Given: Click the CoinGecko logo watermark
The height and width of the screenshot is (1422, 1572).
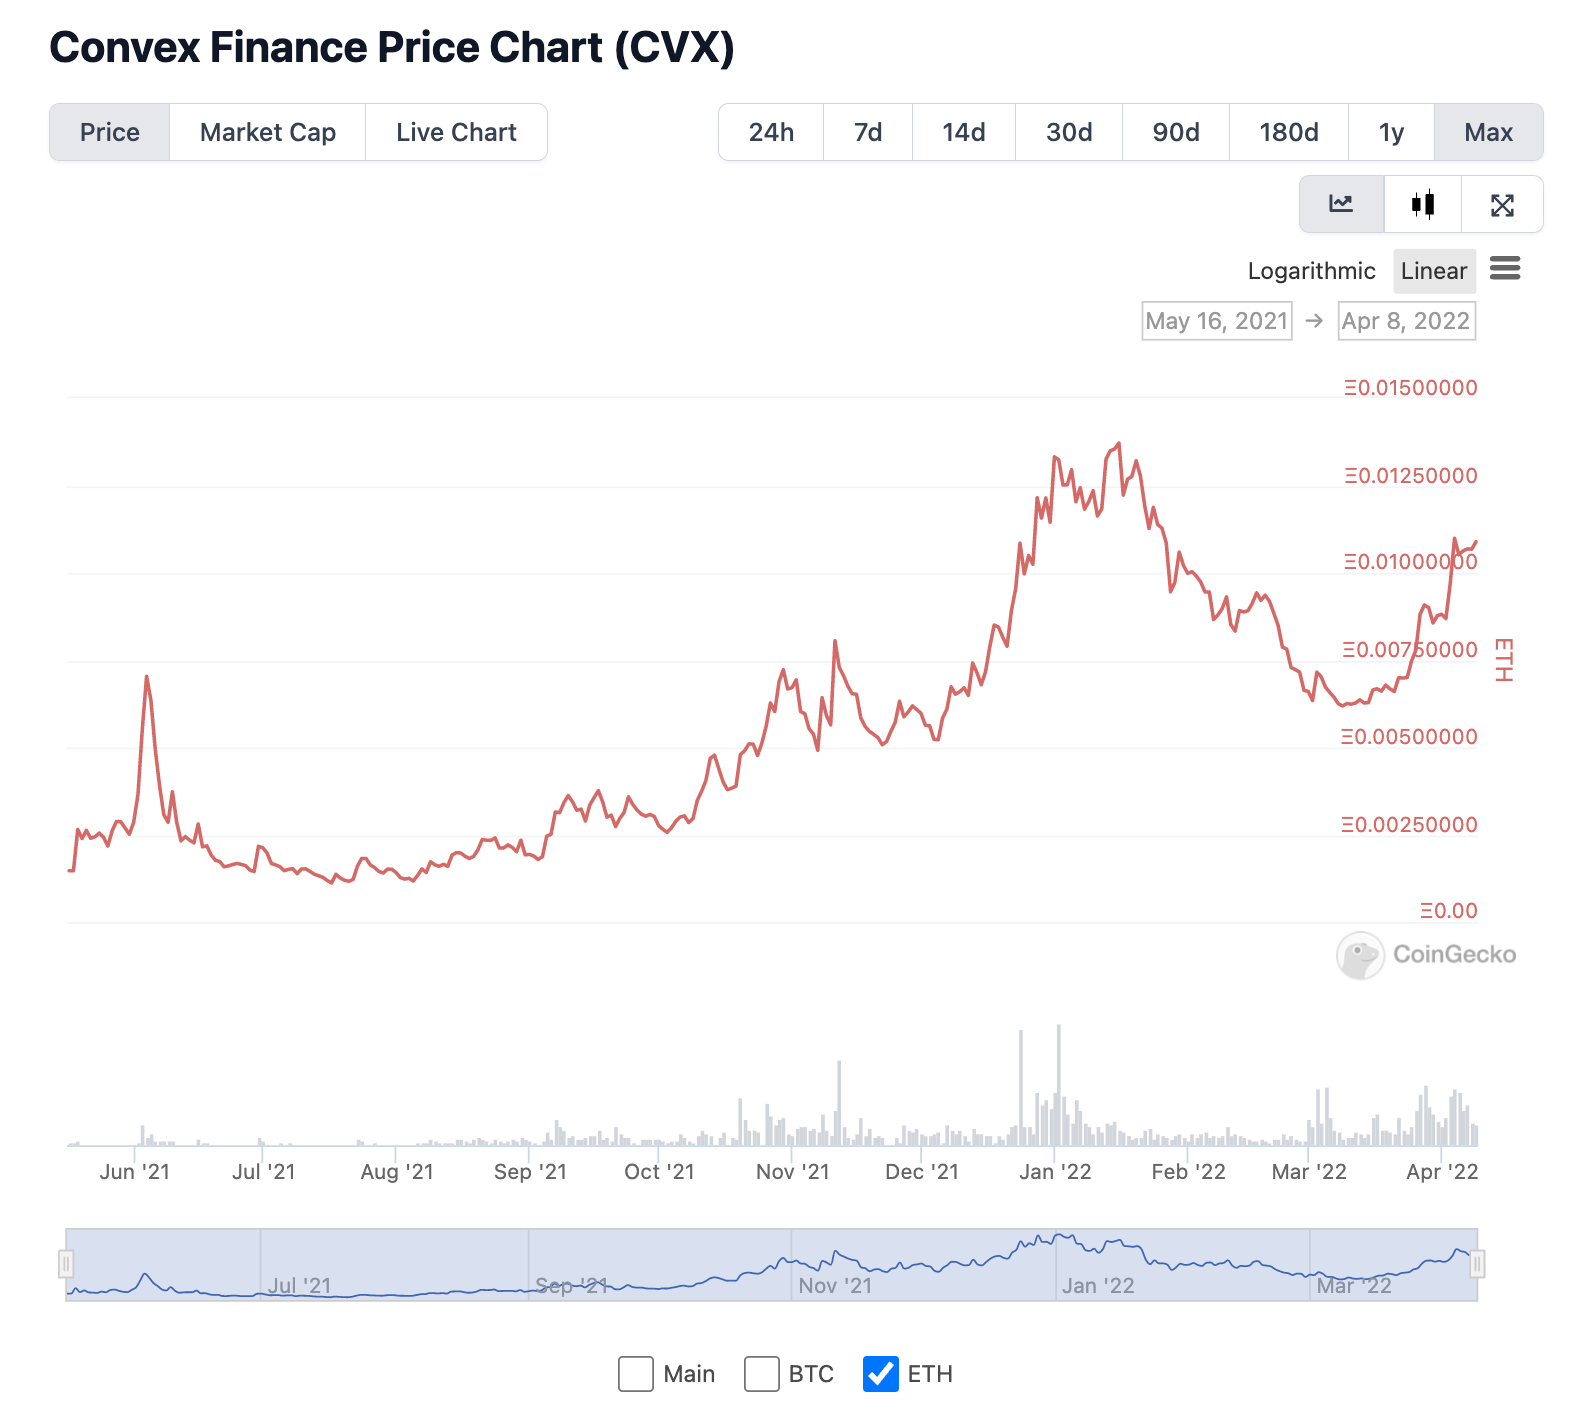Looking at the screenshot, I should click(1426, 955).
